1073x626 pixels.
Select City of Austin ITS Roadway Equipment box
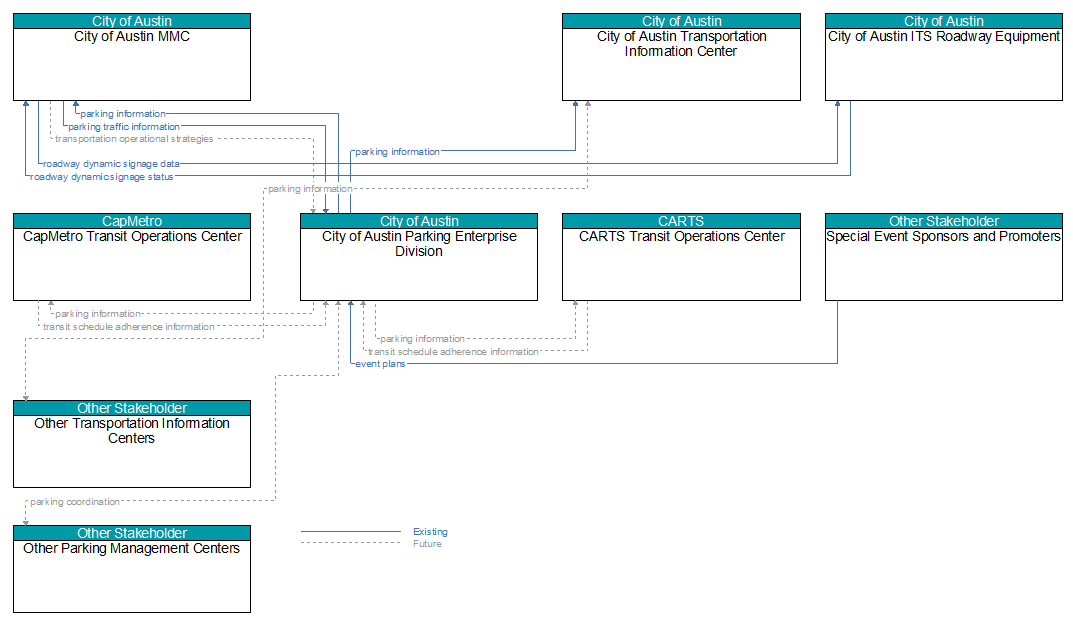coord(944,57)
